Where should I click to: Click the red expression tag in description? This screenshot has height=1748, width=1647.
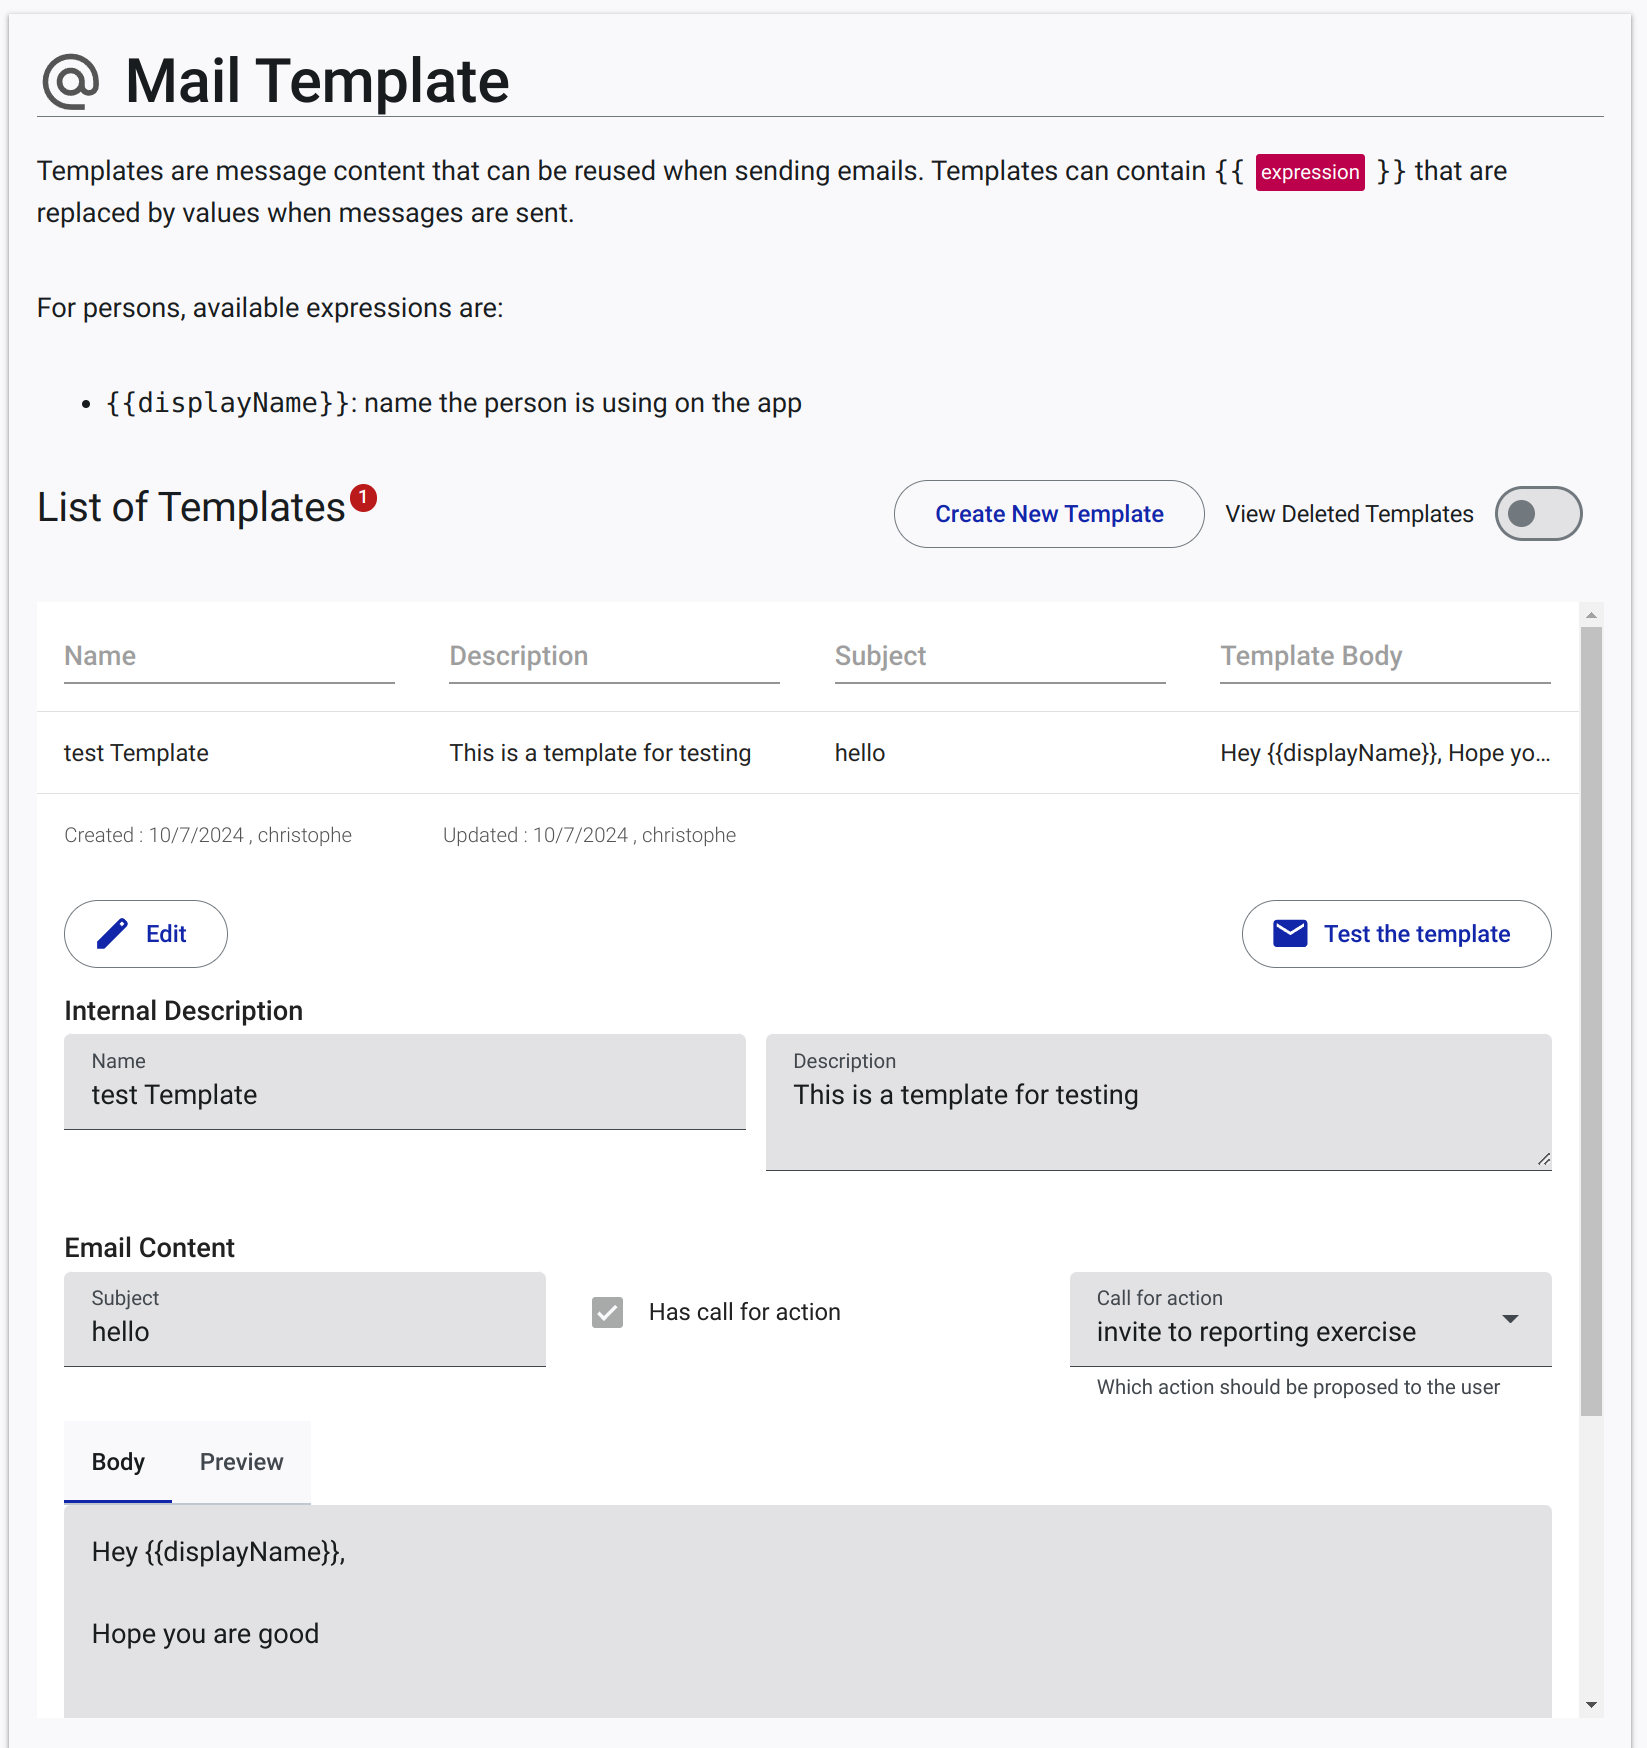(x=1310, y=172)
